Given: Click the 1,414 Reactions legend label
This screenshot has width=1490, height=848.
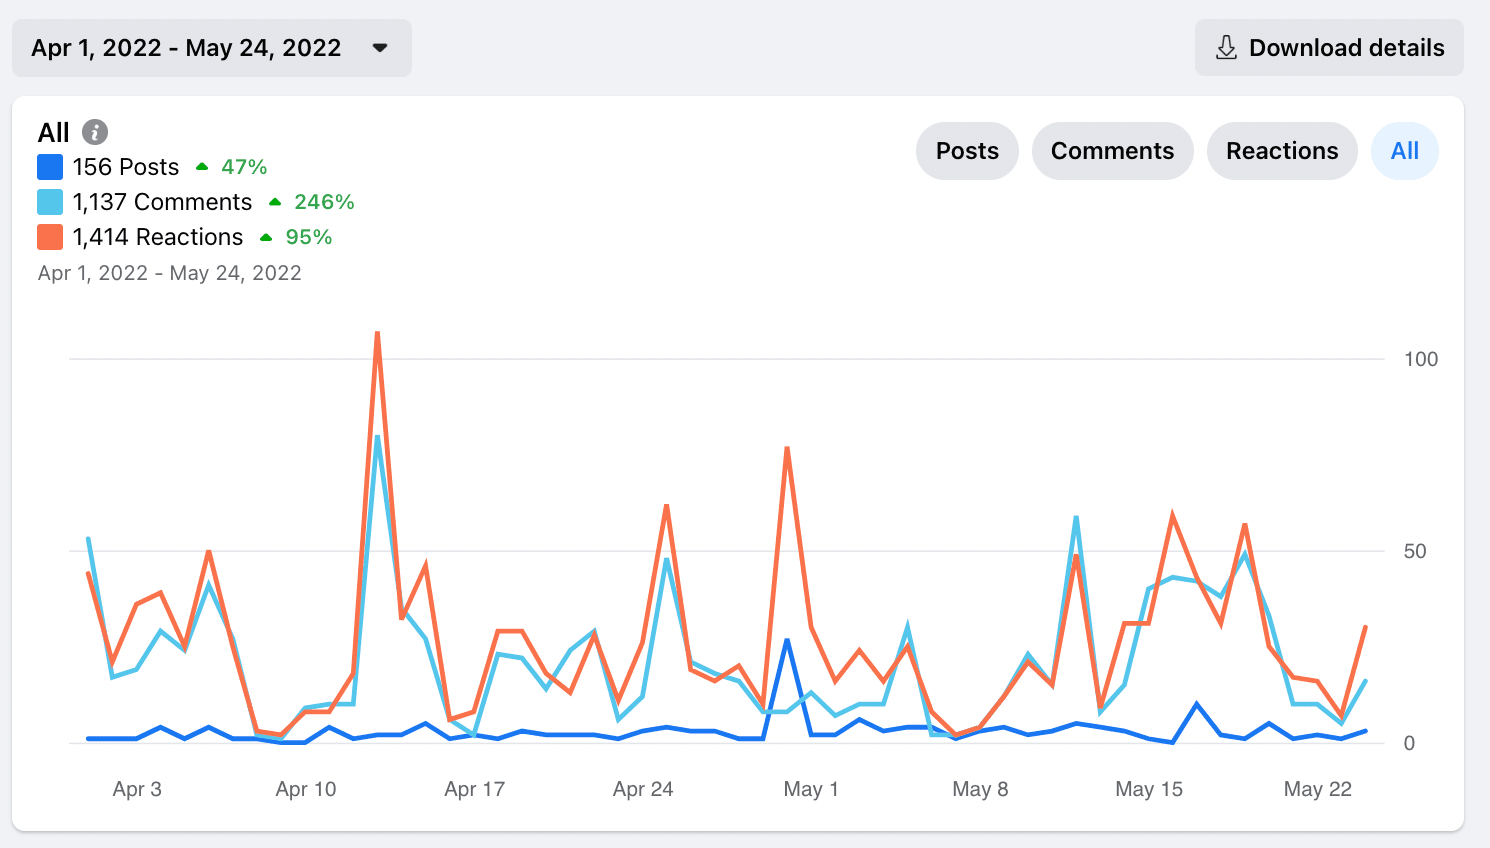Looking at the screenshot, I should 158,237.
